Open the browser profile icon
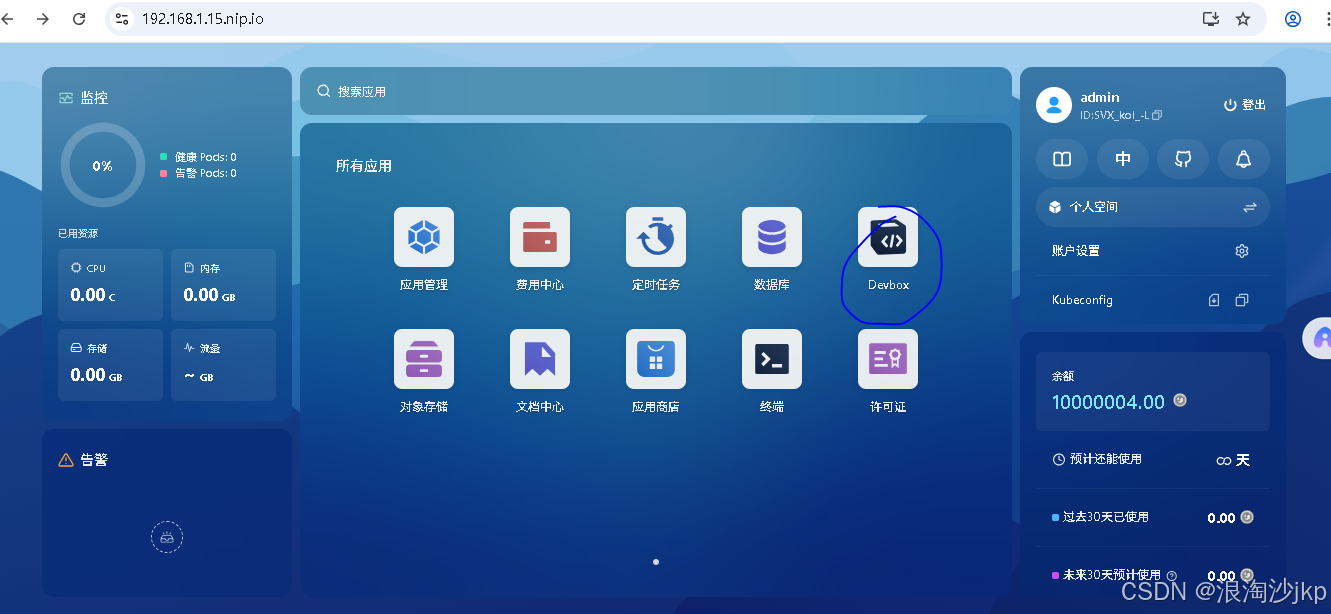The image size is (1331, 614). point(1293,19)
